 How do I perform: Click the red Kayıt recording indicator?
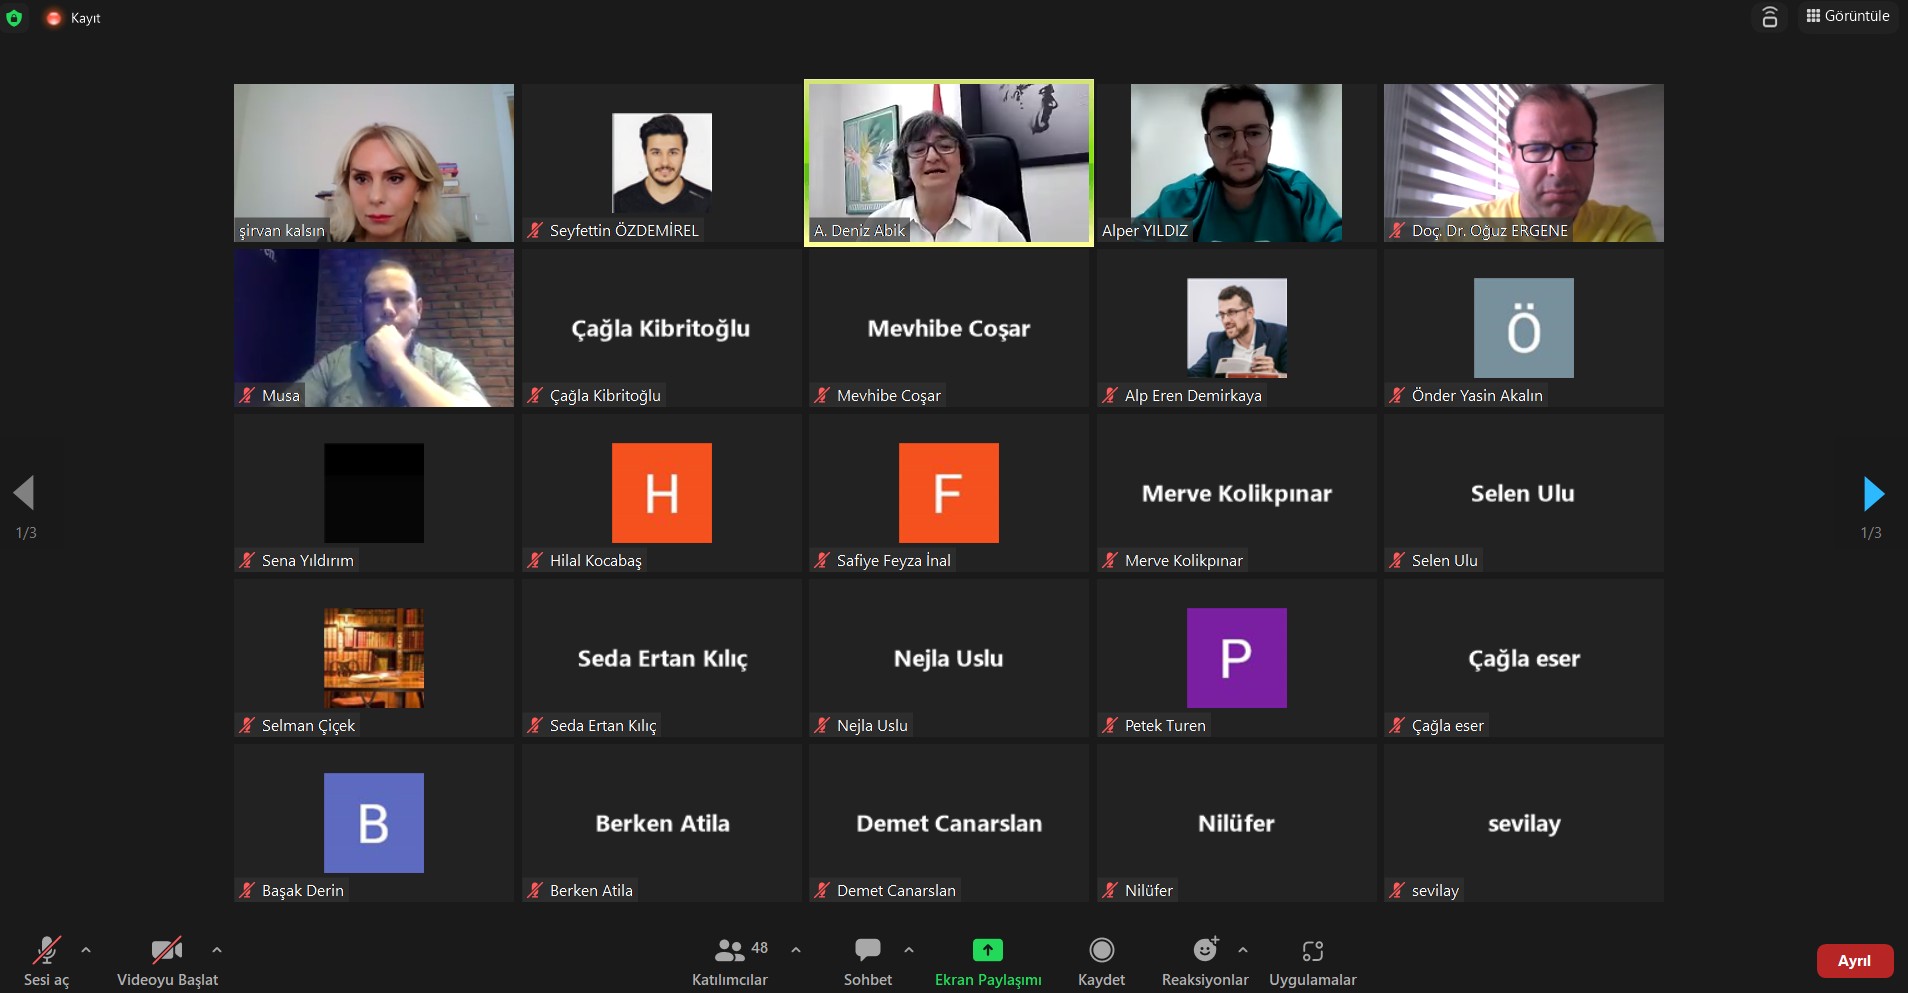click(x=73, y=18)
